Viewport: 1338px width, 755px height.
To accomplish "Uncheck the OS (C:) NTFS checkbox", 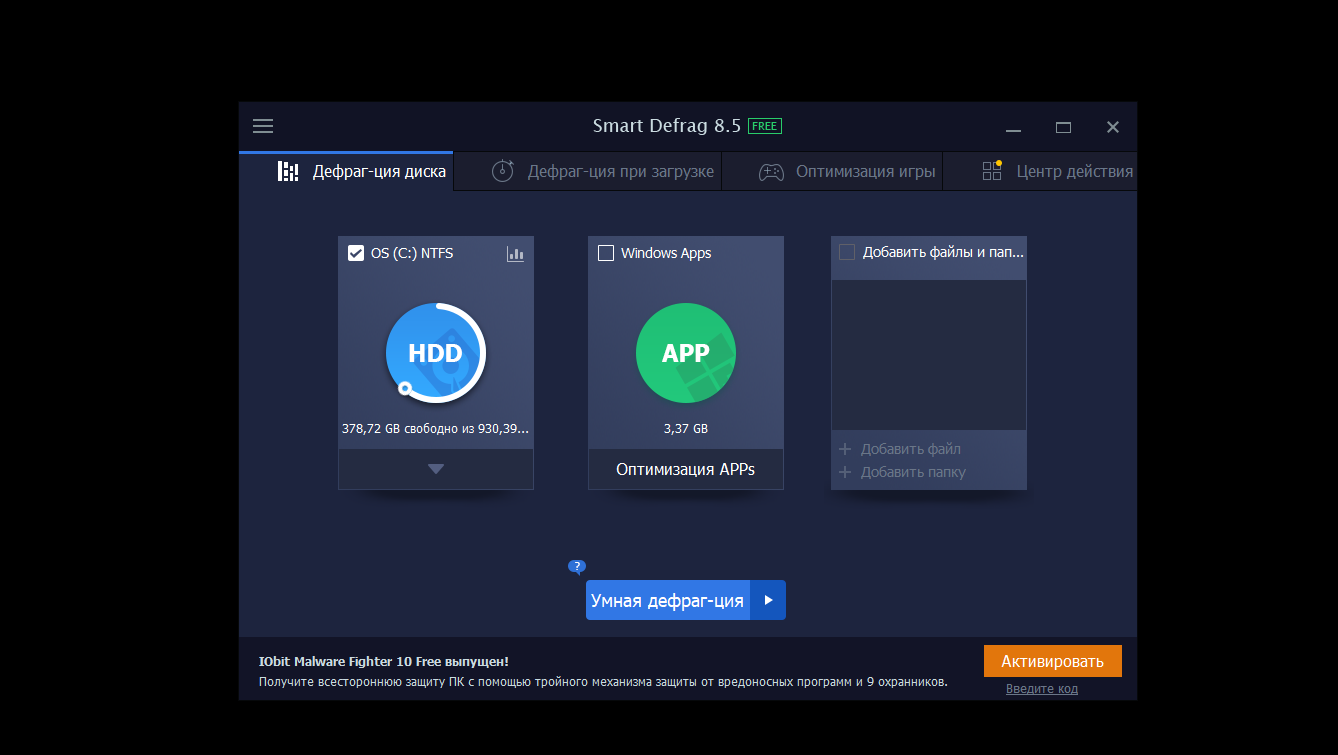I will click(x=356, y=253).
